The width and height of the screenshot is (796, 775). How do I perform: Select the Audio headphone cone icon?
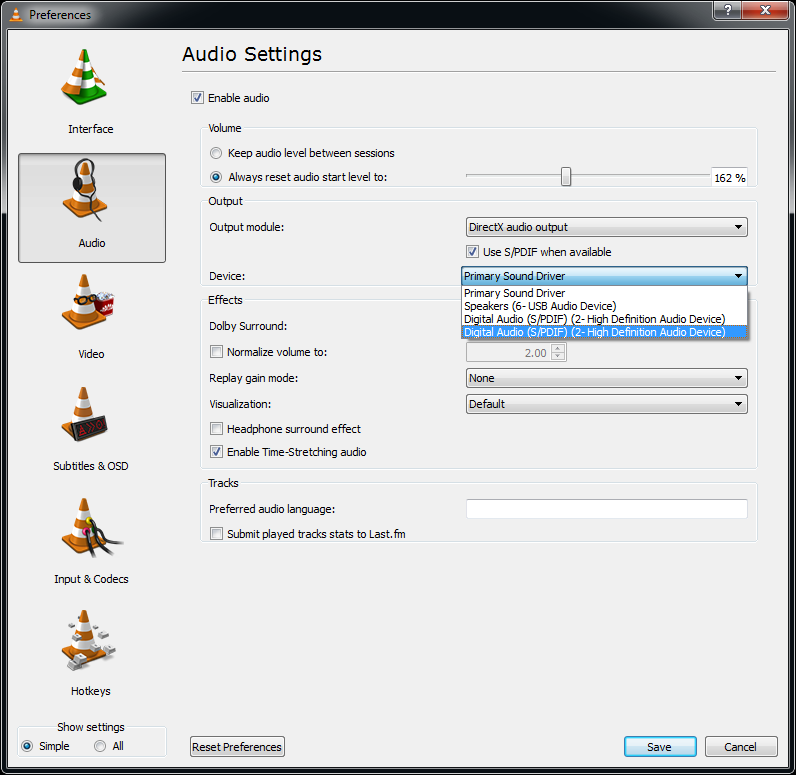click(85, 189)
